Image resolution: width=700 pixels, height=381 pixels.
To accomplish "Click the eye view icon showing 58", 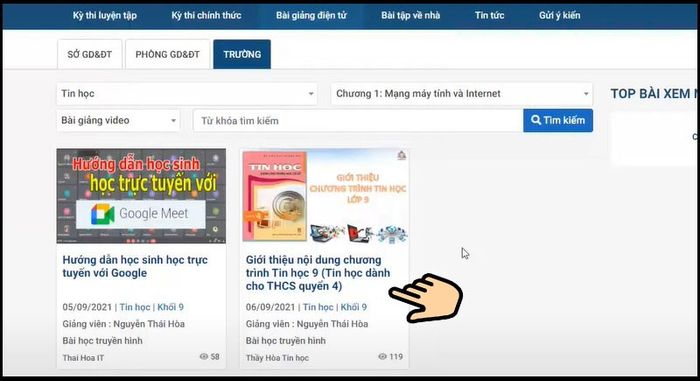I will pyautogui.click(x=204, y=356).
